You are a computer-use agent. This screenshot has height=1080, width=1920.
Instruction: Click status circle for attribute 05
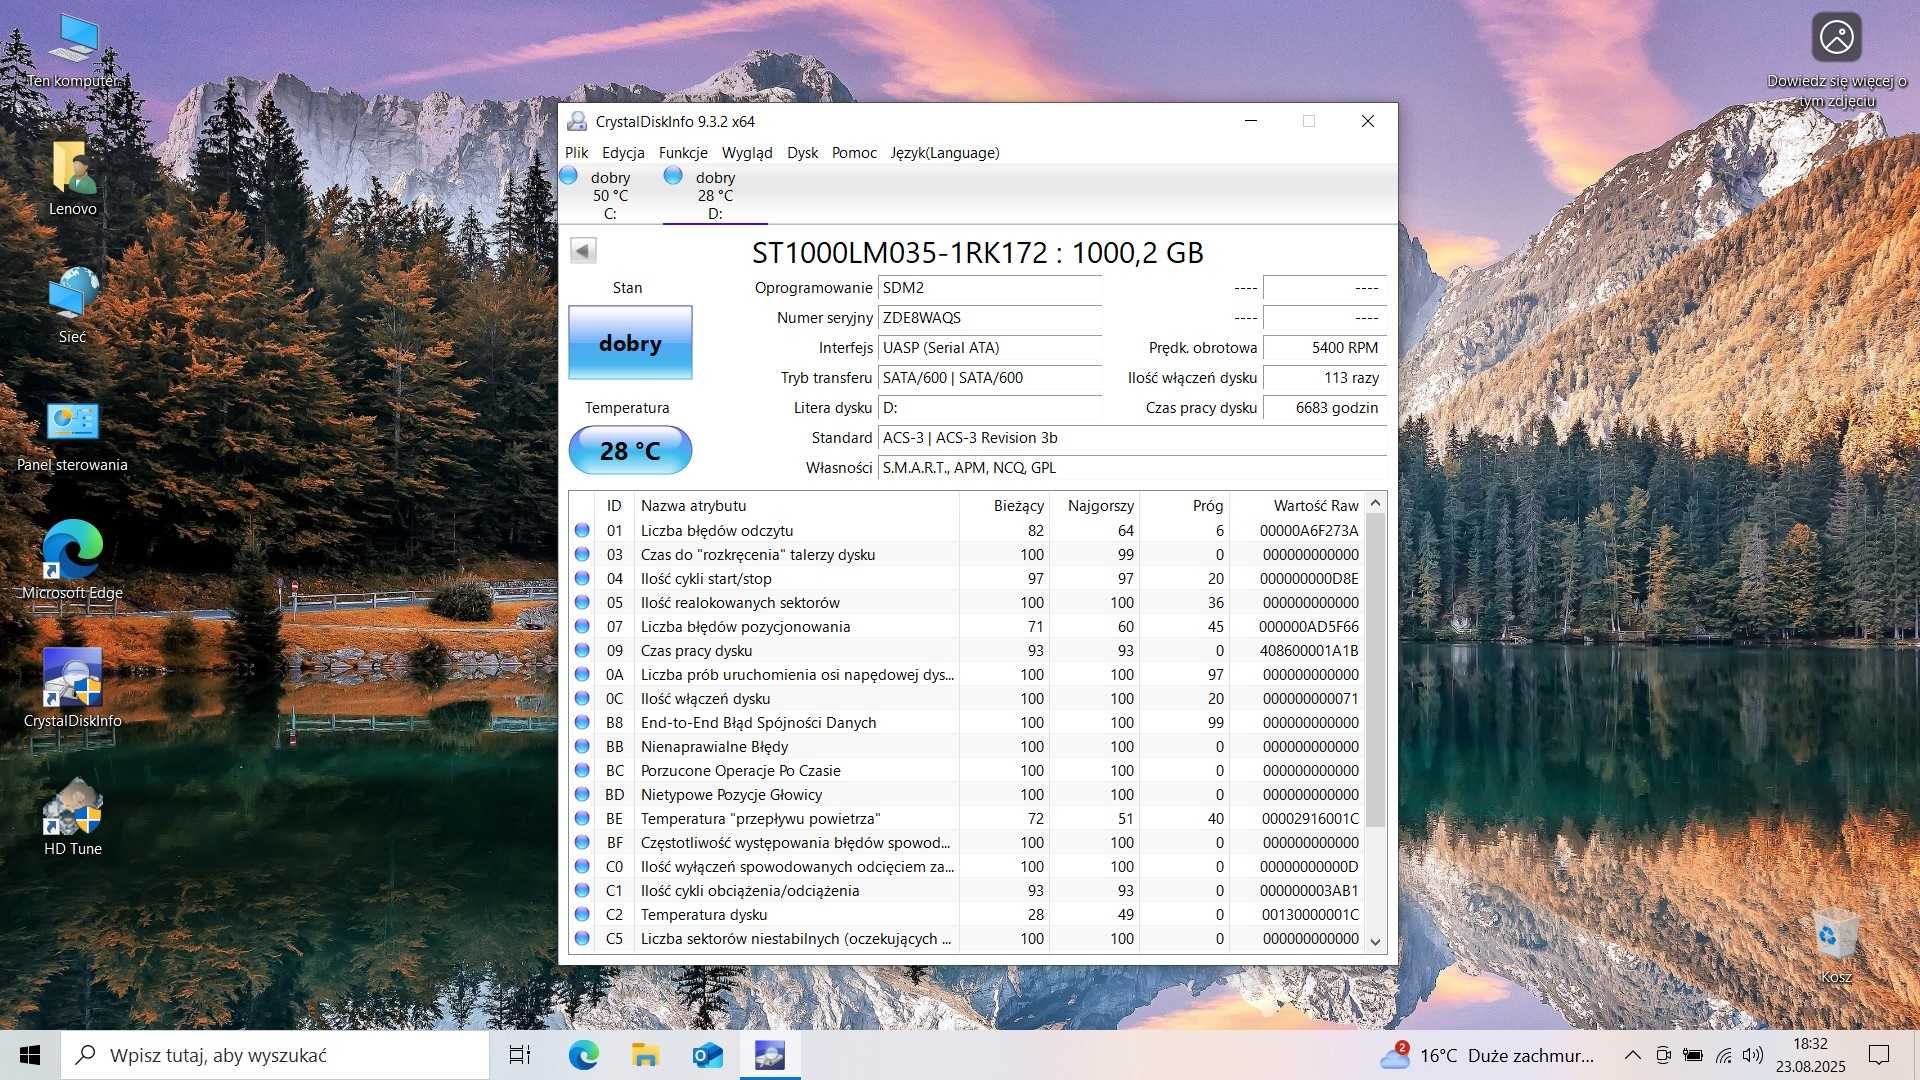click(582, 602)
